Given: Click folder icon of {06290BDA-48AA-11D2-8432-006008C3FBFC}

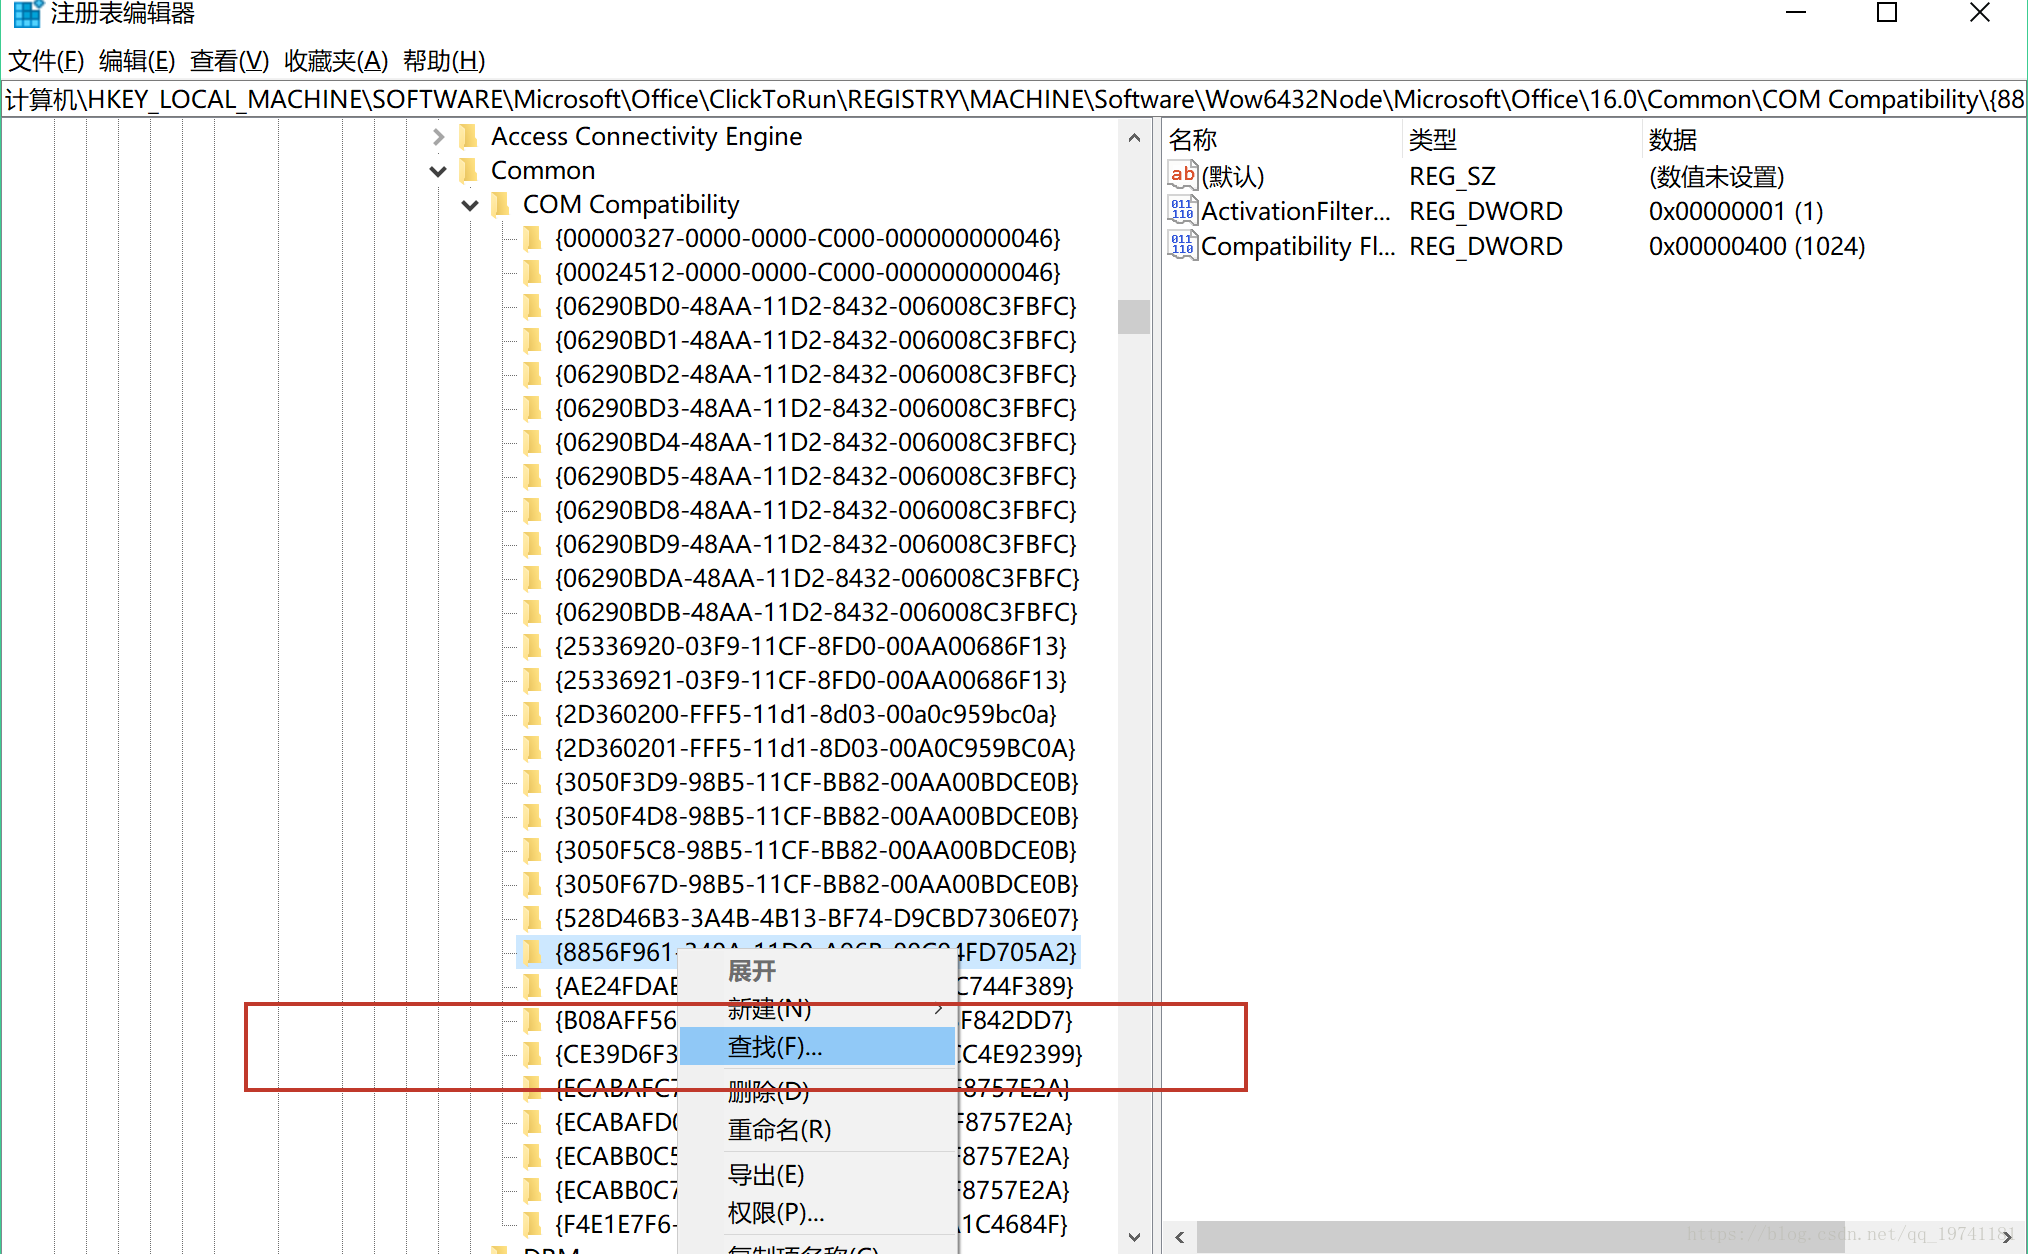Looking at the screenshot, I should pos(533,578).
